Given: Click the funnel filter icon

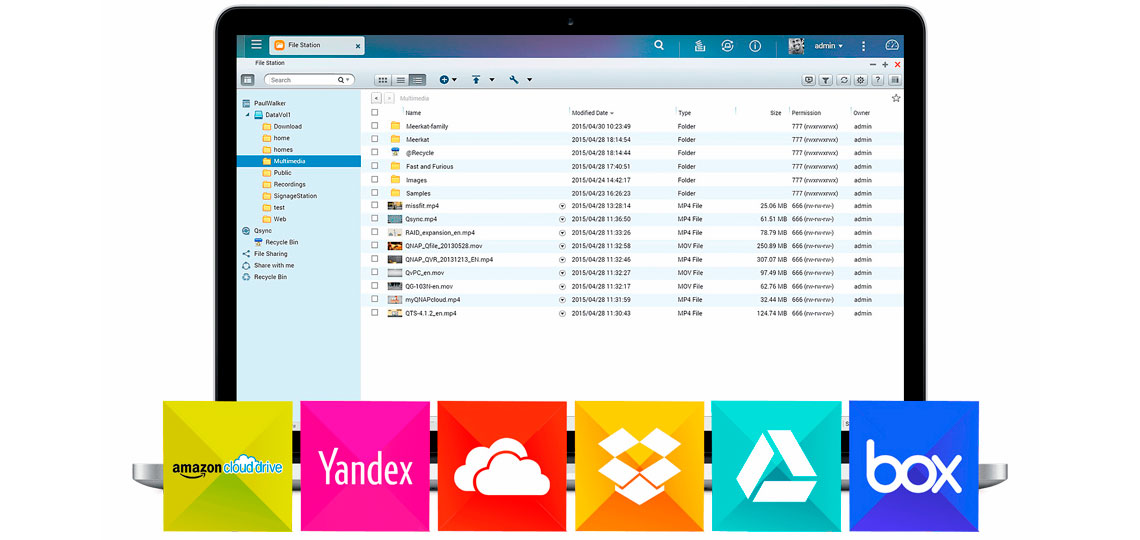Looking at the screenshot, I should coord(826,80).
